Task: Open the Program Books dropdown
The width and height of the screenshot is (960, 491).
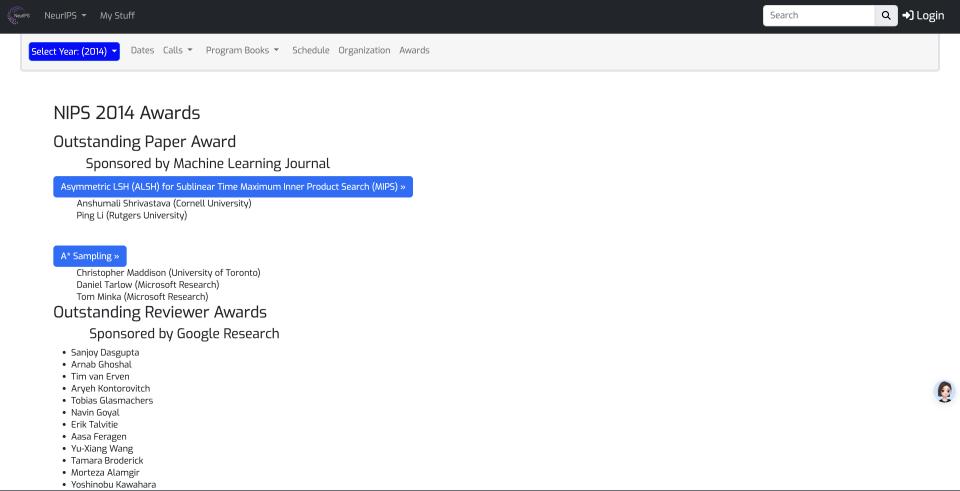Action: click(x=242, y=51)
